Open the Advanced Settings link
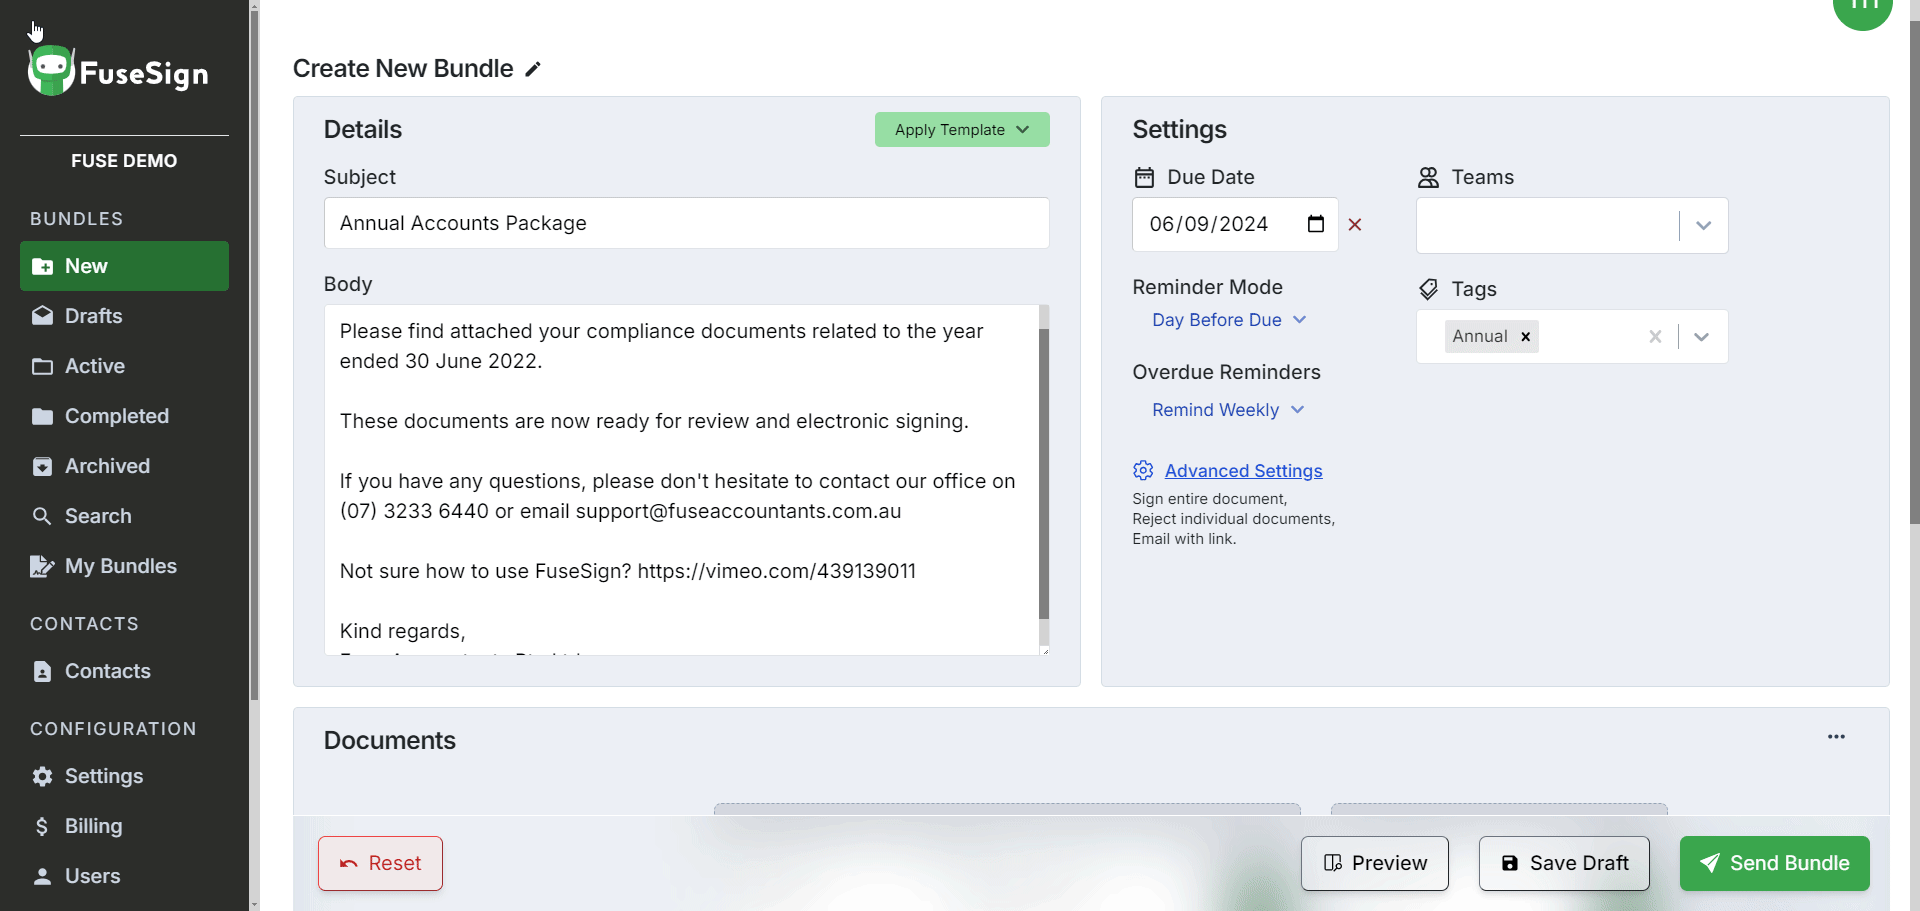This screenshot has width=1920, height=911. (x=1243, y=471)
